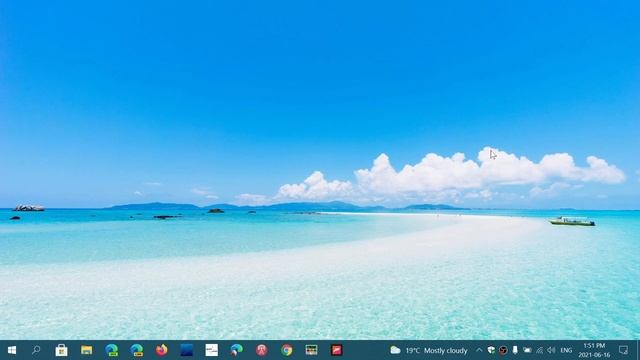Launch Firefox from taskbar
The height and width of the screenshot is (360, 640).
(x=162, y=350)
